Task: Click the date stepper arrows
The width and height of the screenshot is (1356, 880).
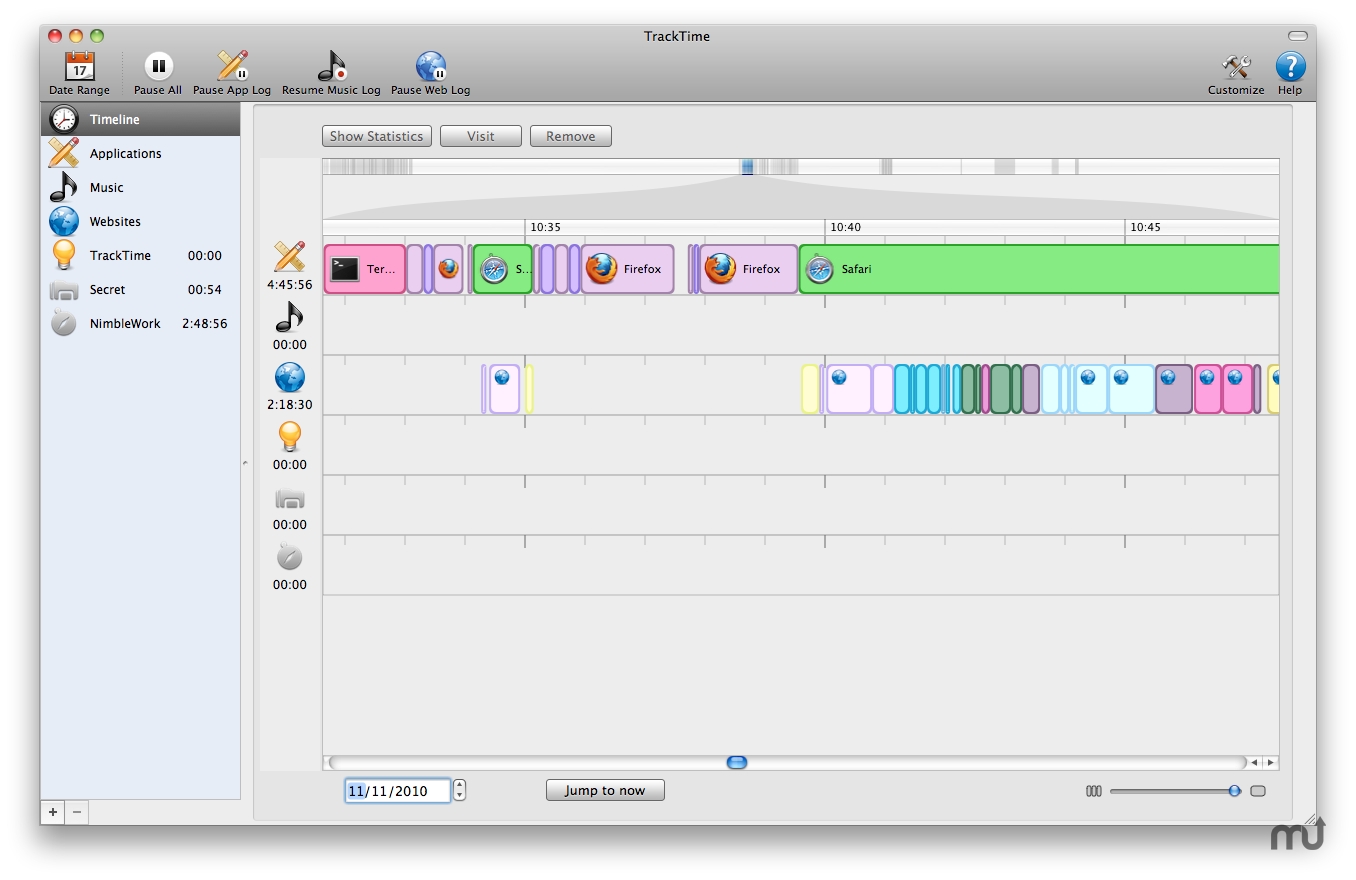Action: pos(459,790)
